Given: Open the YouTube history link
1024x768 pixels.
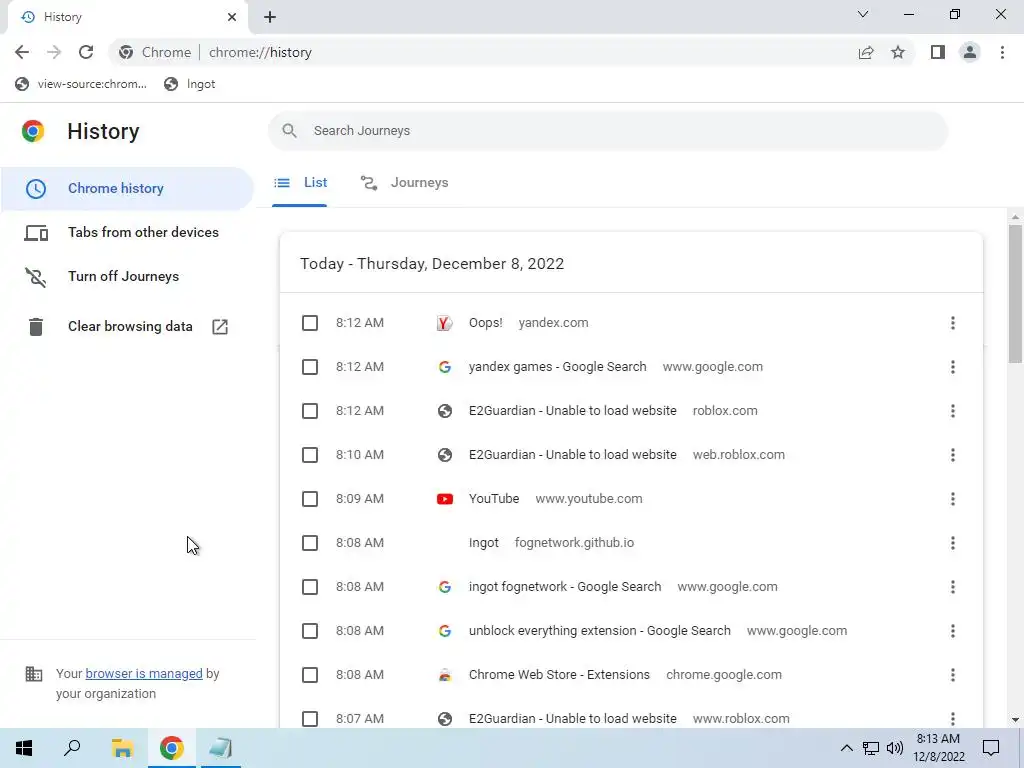Looking at the screenshot, I should (x=494, y=499).
